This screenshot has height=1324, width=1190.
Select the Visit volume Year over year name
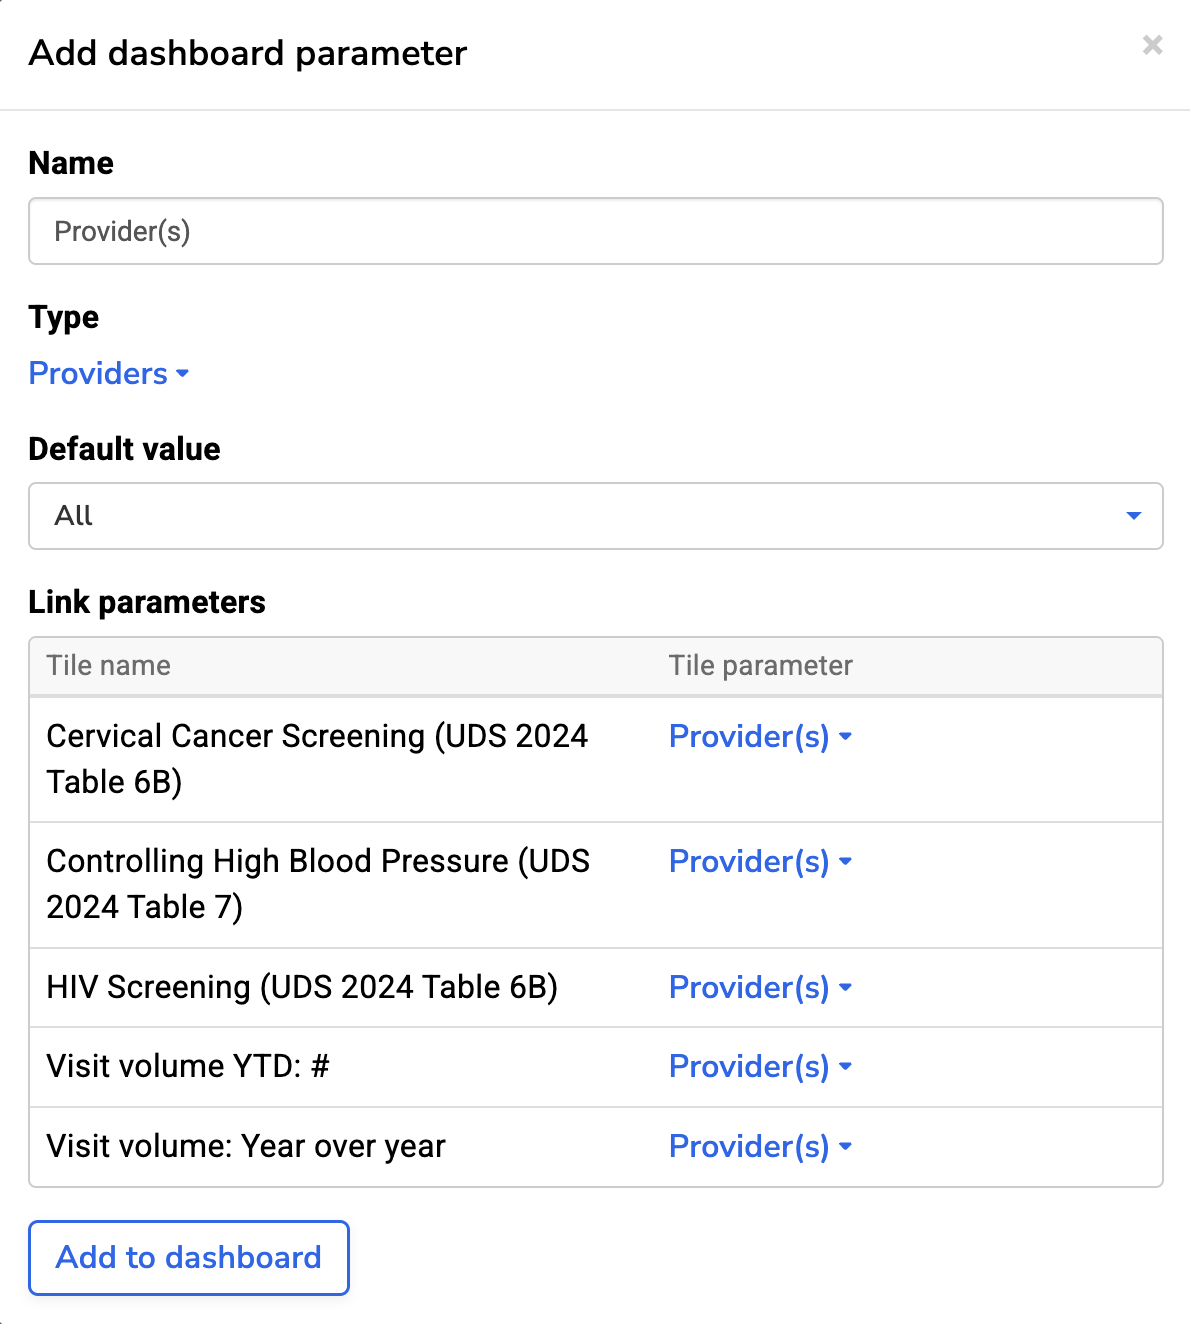point(246,1147)
